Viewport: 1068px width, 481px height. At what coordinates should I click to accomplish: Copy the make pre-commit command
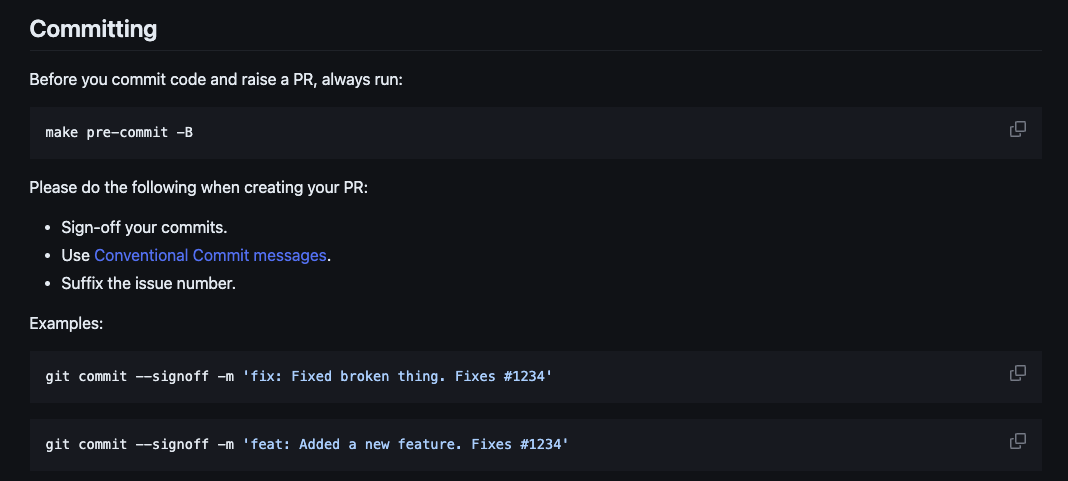[x=1018, y=129]
